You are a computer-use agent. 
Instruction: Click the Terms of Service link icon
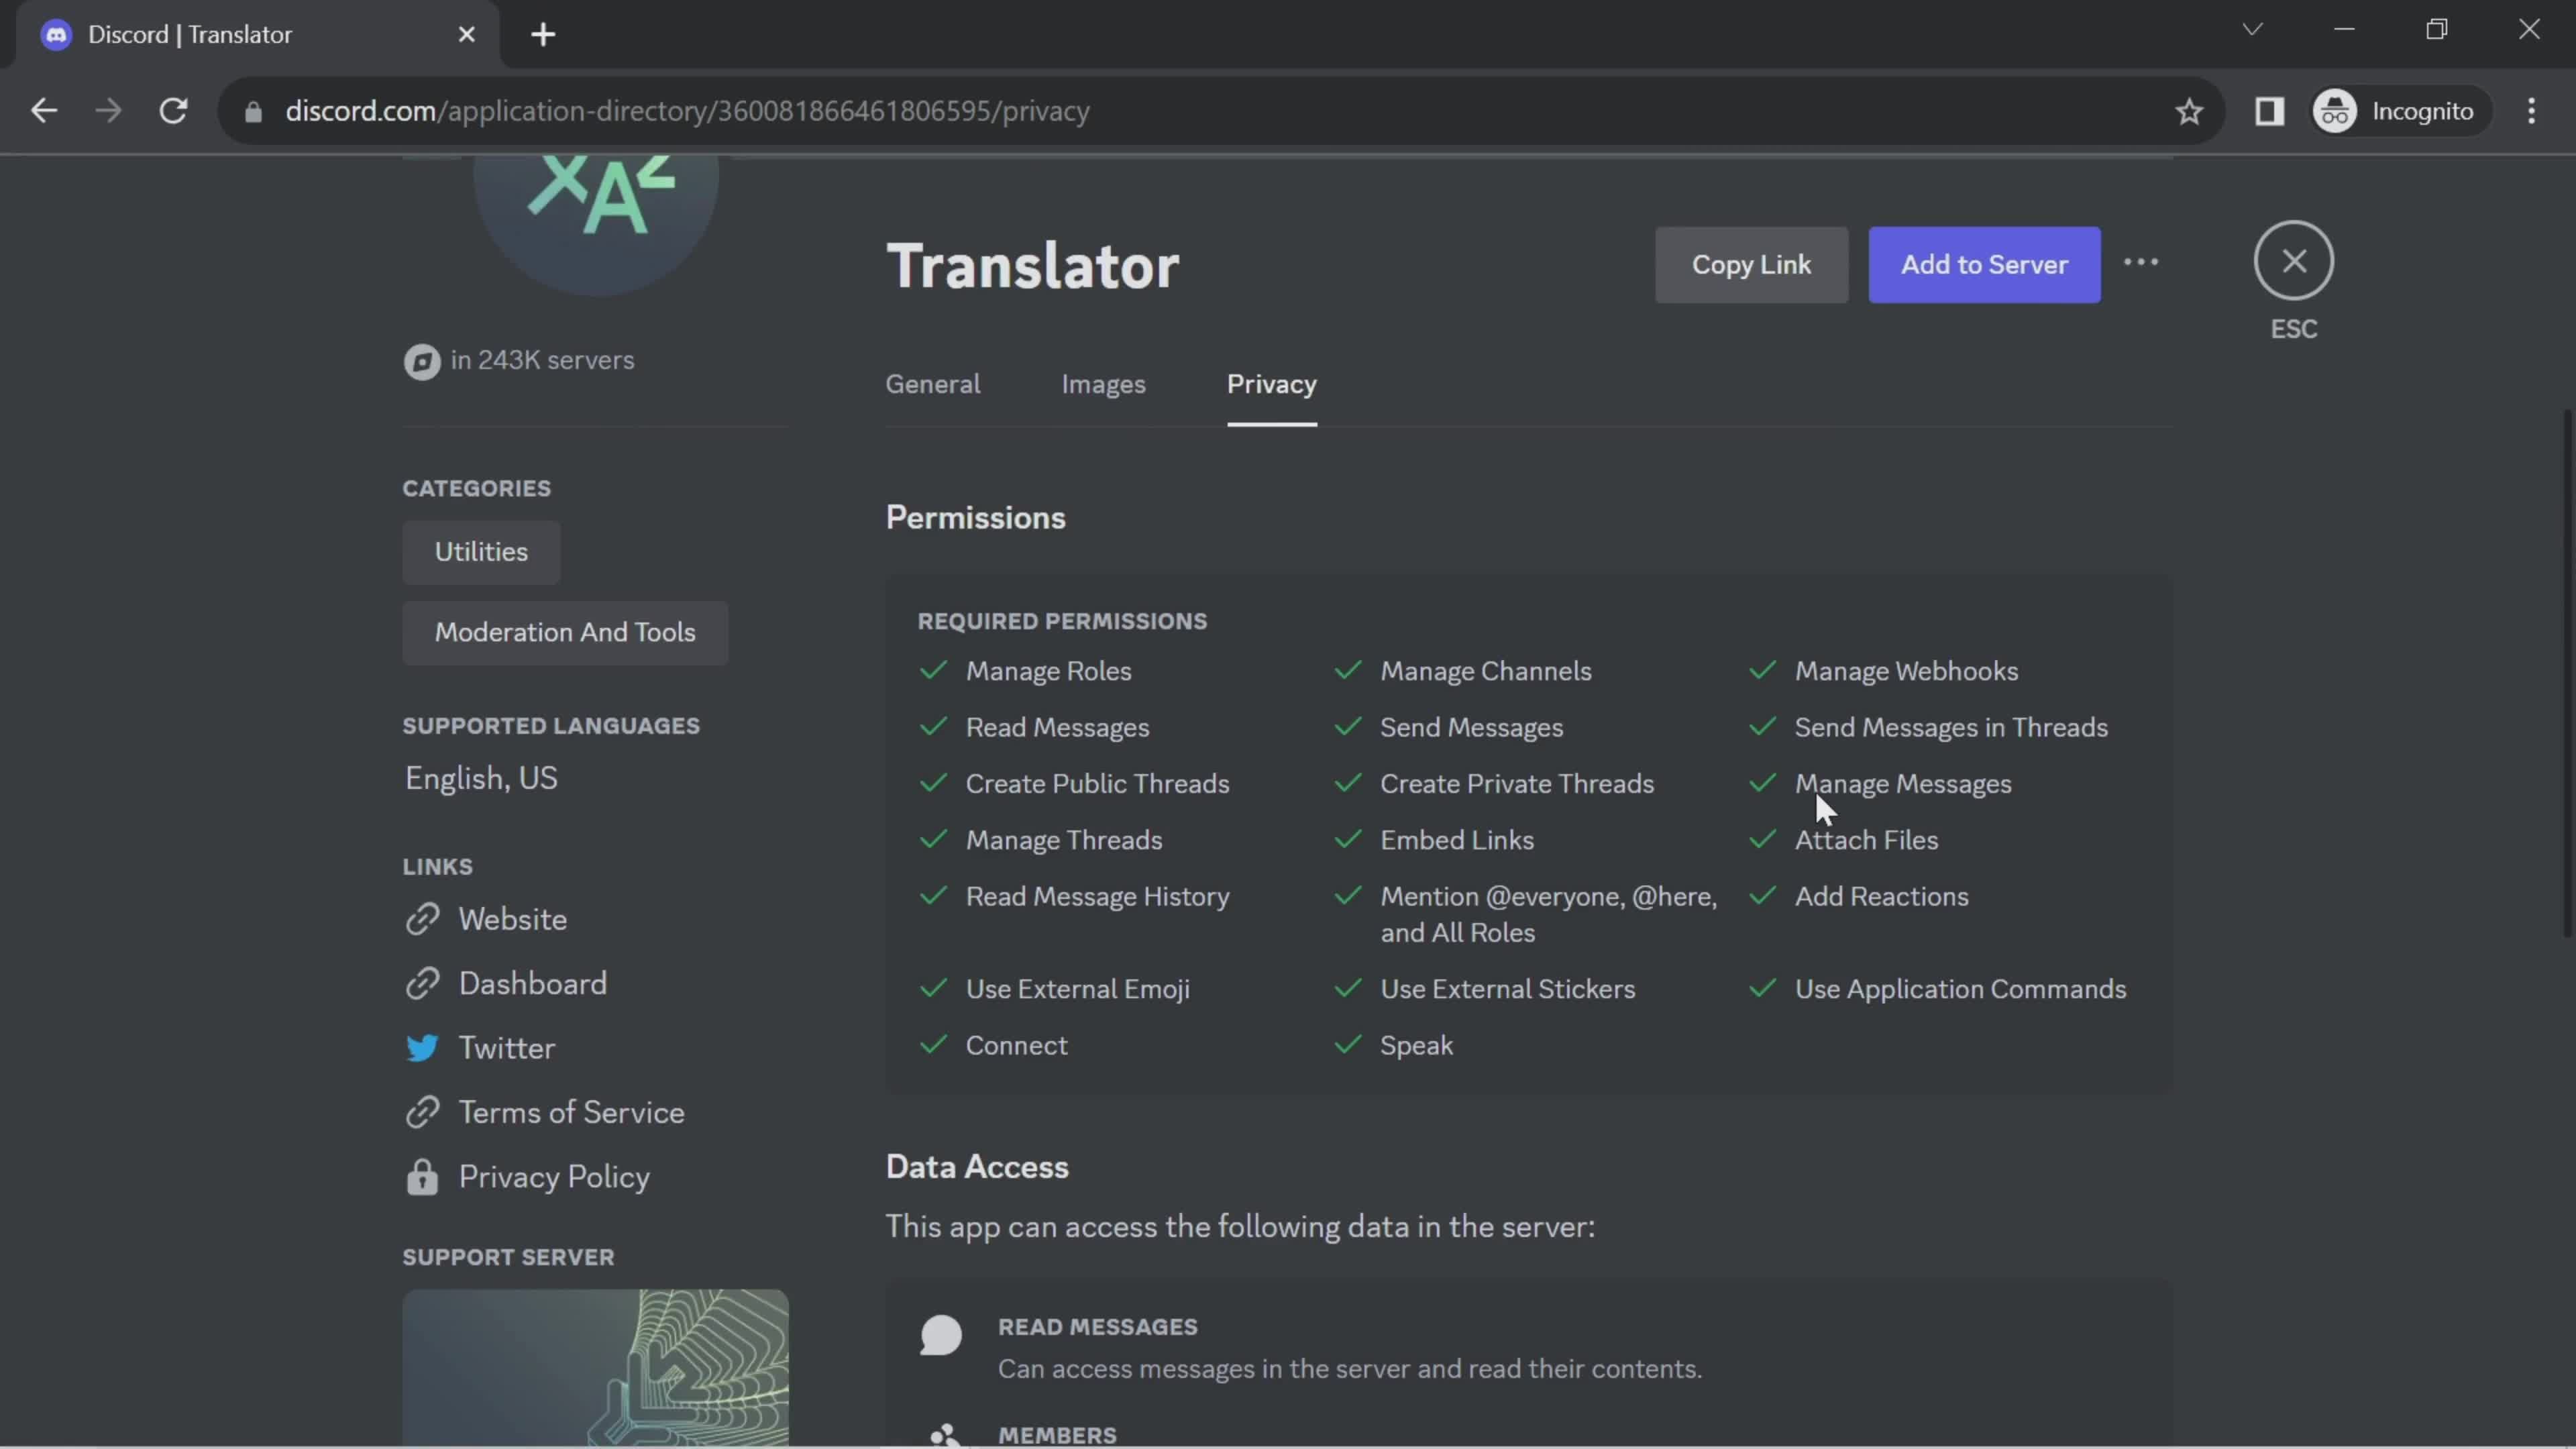(422, 1112)
